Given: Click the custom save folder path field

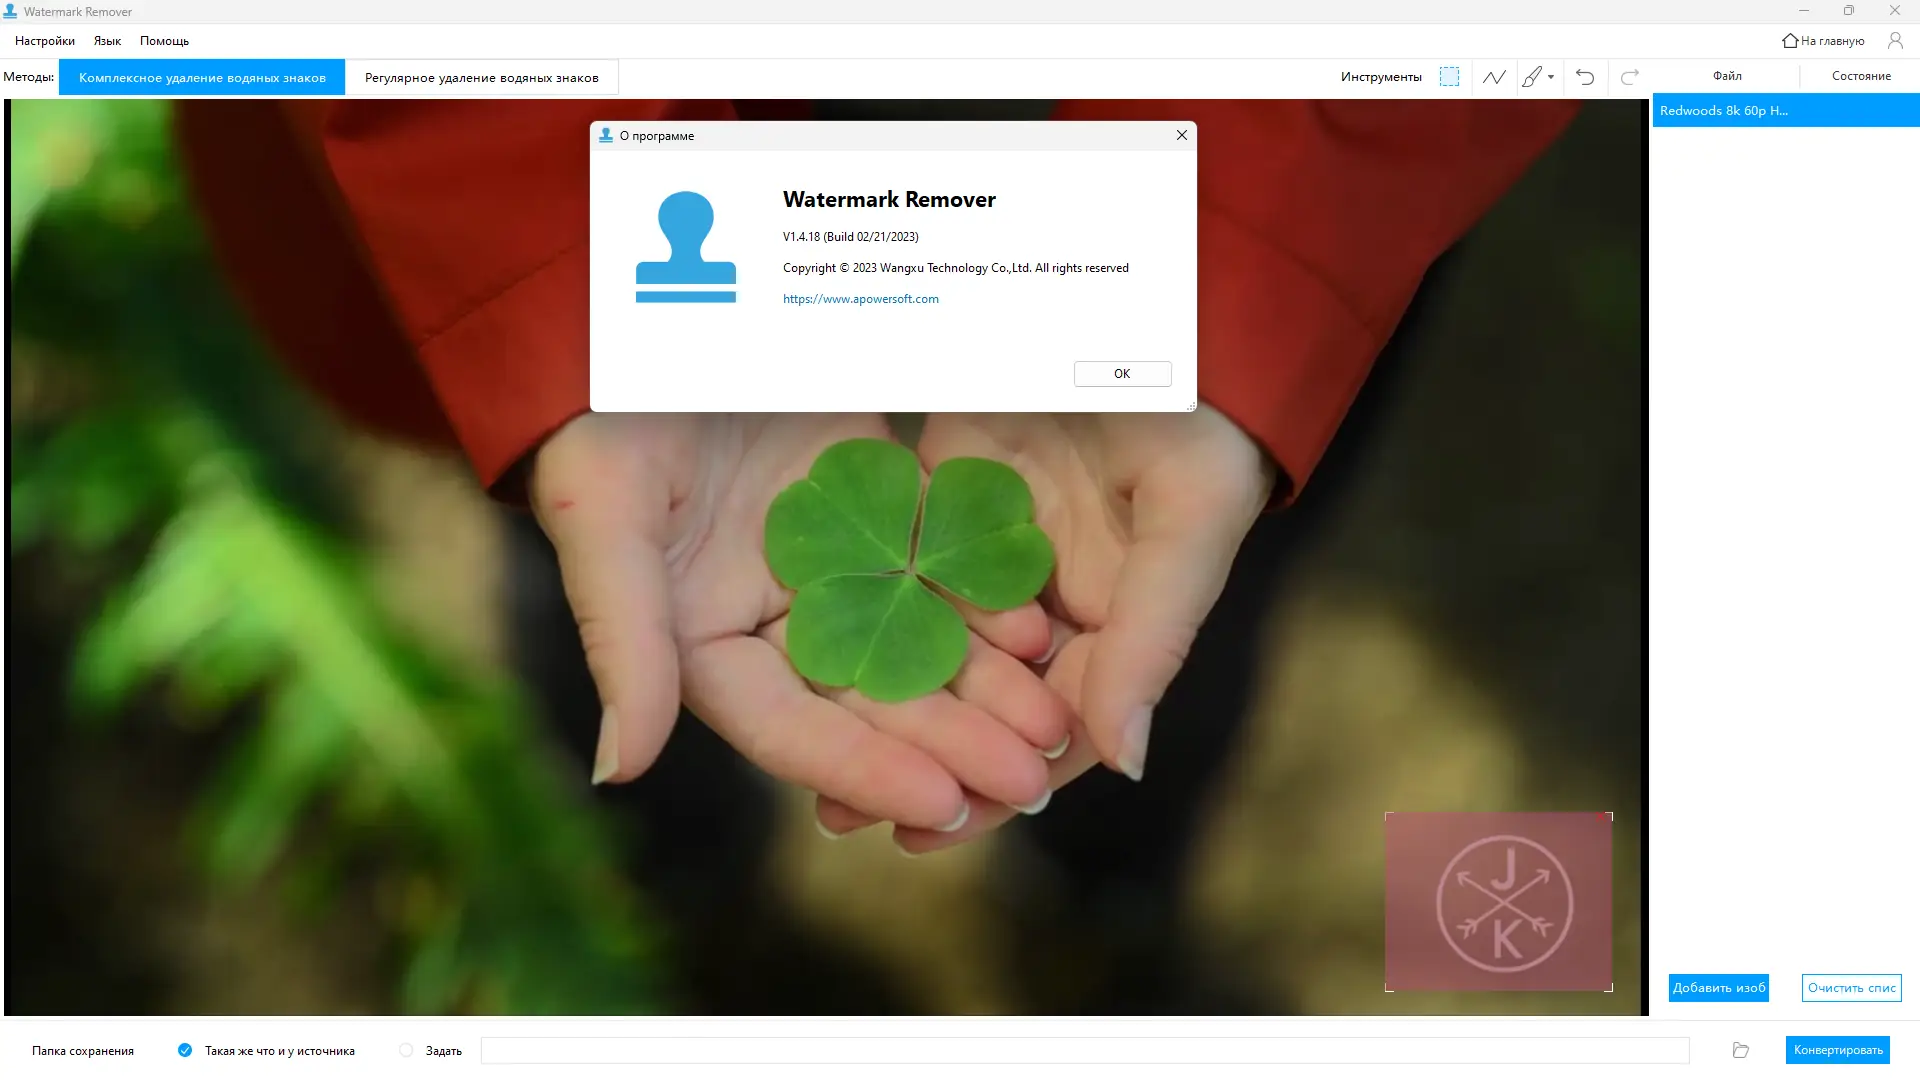Looking at the screenshot, I should point(1084,1050).
